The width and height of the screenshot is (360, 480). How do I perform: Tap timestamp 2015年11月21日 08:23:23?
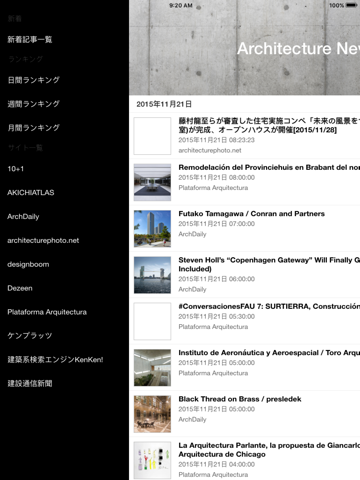[217, 140]
